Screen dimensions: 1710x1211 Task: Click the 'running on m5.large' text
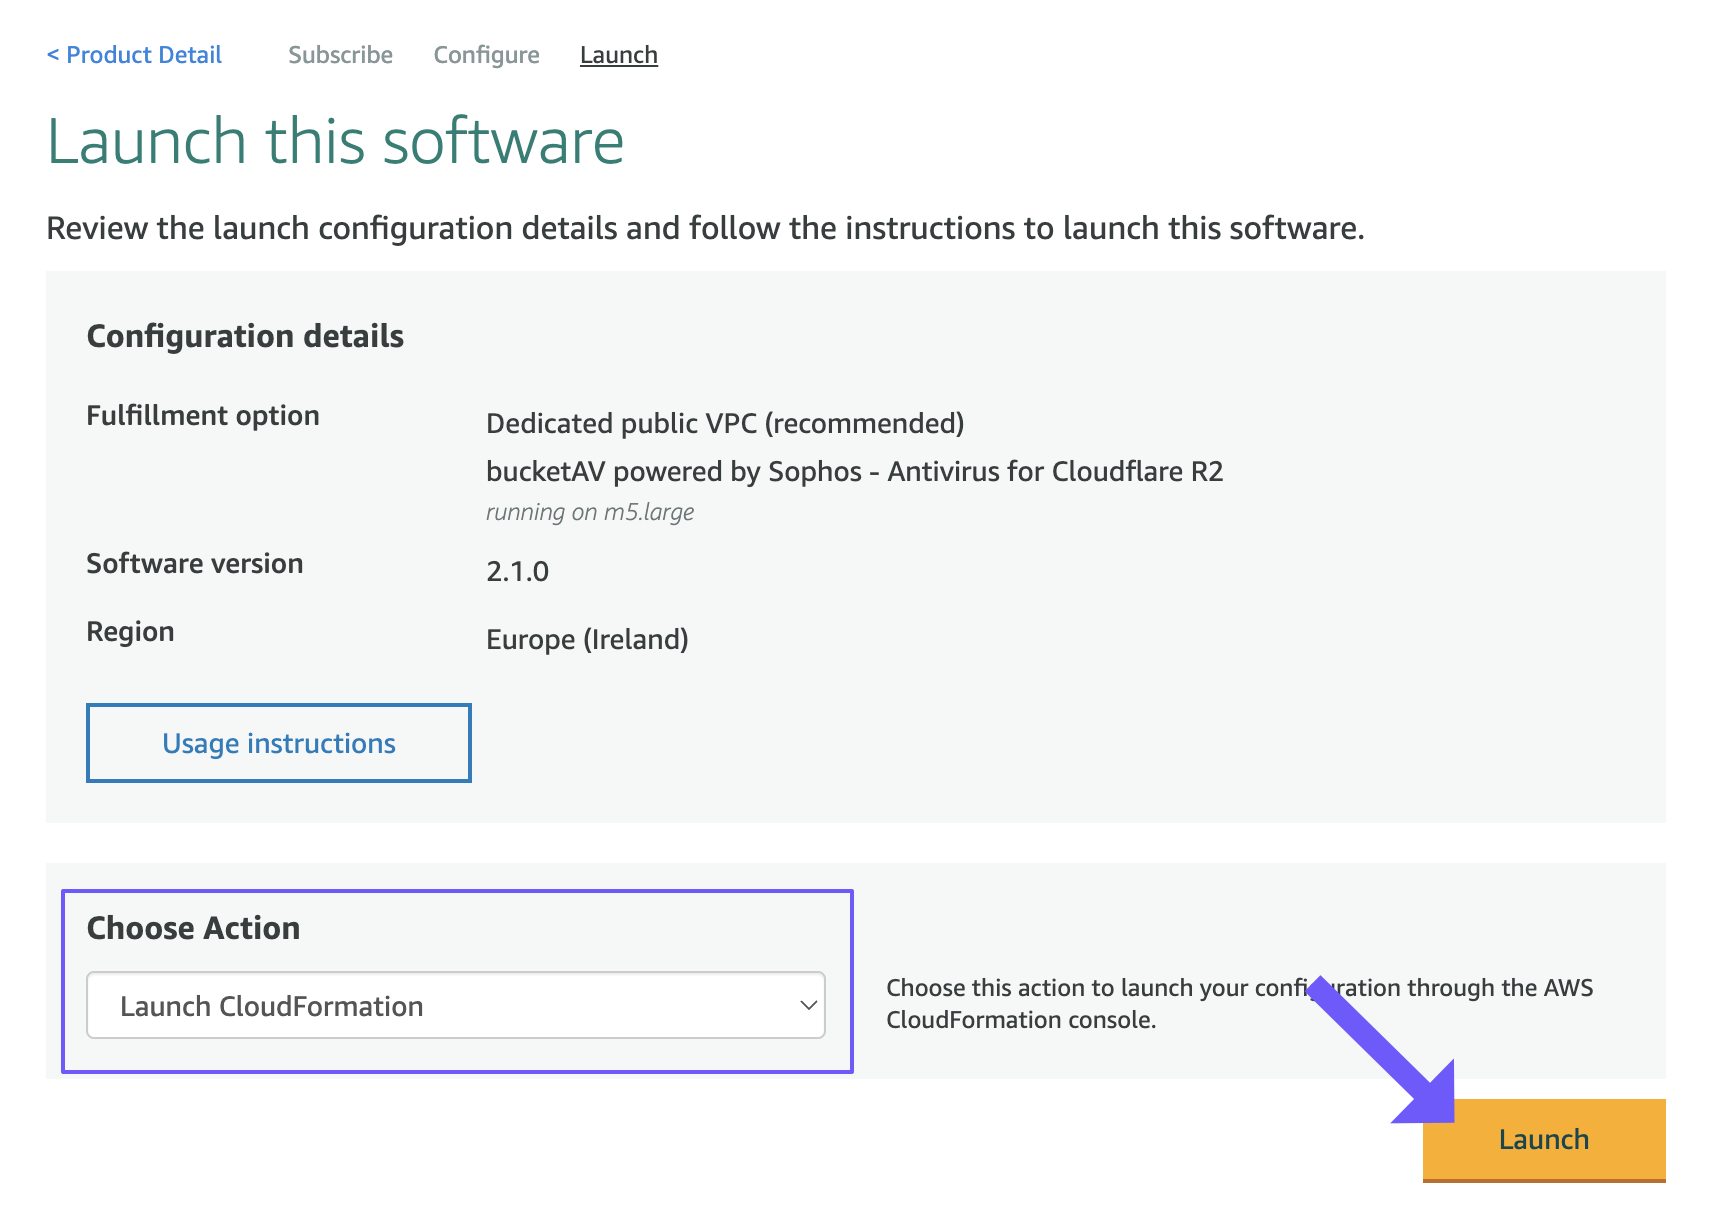[x=590, y=512]
